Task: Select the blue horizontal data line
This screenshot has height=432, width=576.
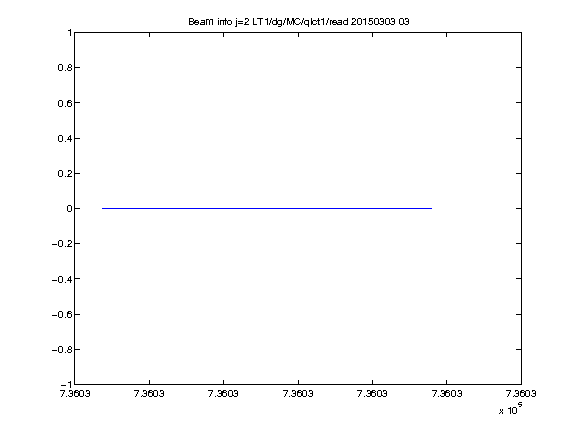Action: 267,208
